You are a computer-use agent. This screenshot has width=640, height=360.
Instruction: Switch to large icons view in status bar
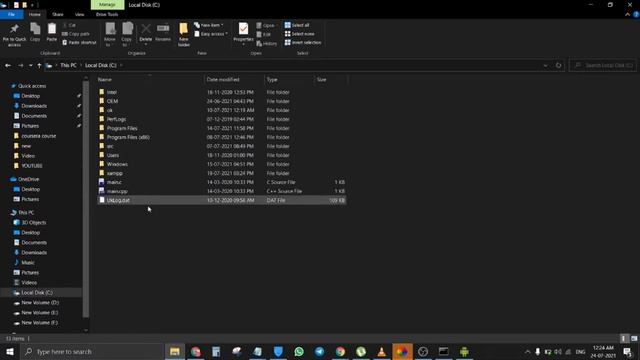(x=634, y=339)
